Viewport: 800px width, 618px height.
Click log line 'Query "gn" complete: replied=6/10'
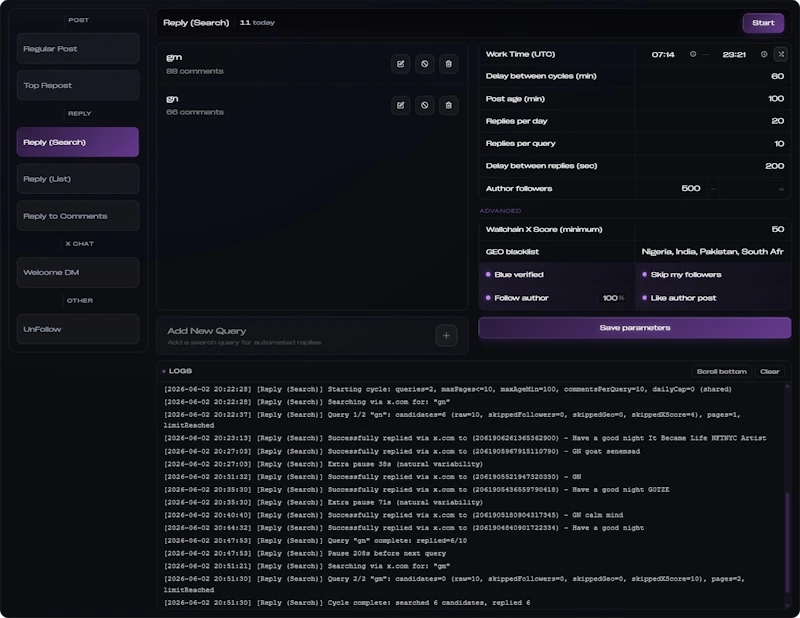[315, 540]
